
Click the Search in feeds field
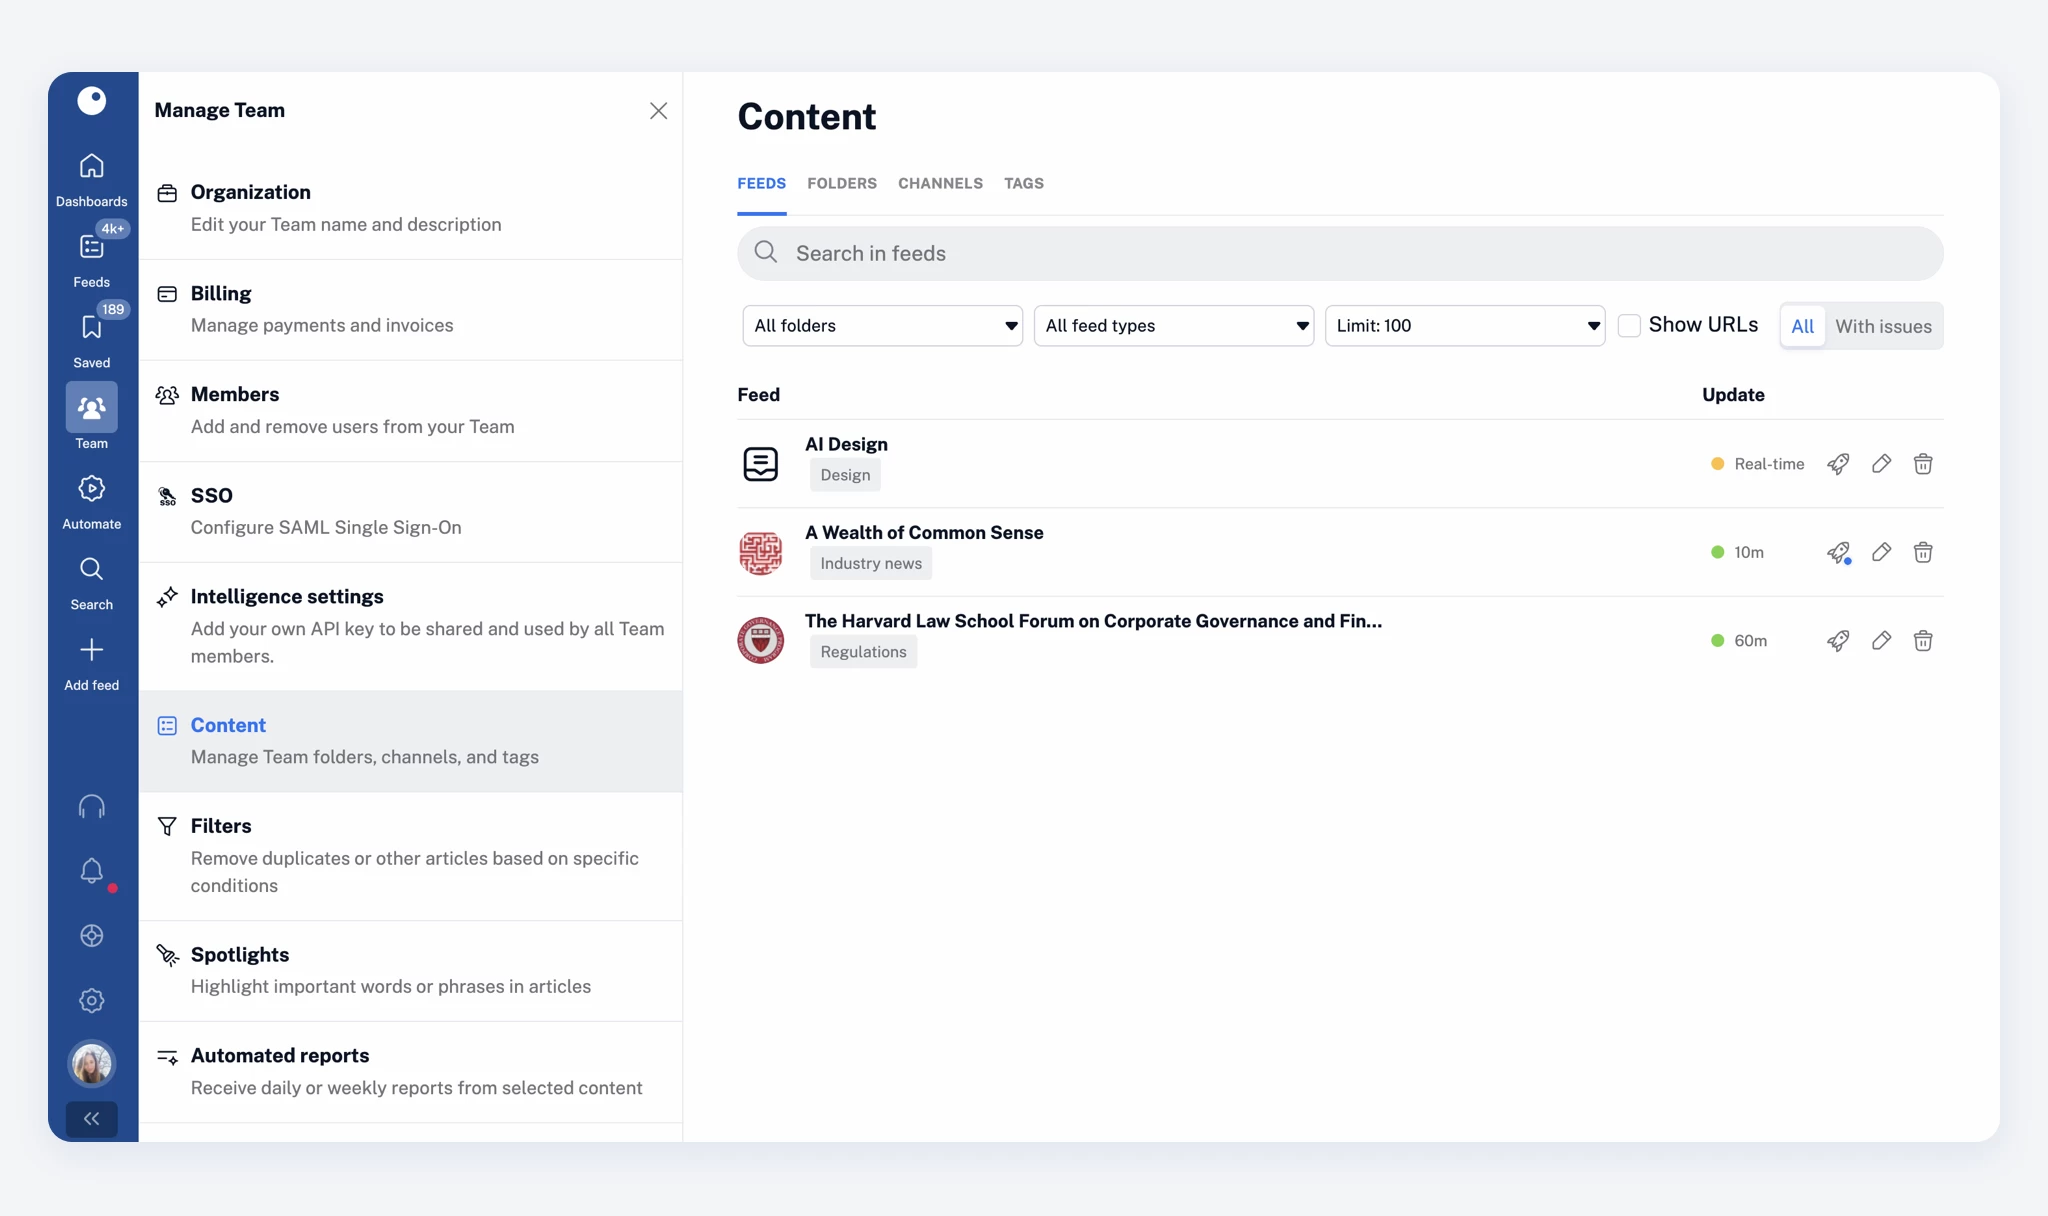[x=1340, y=254]
